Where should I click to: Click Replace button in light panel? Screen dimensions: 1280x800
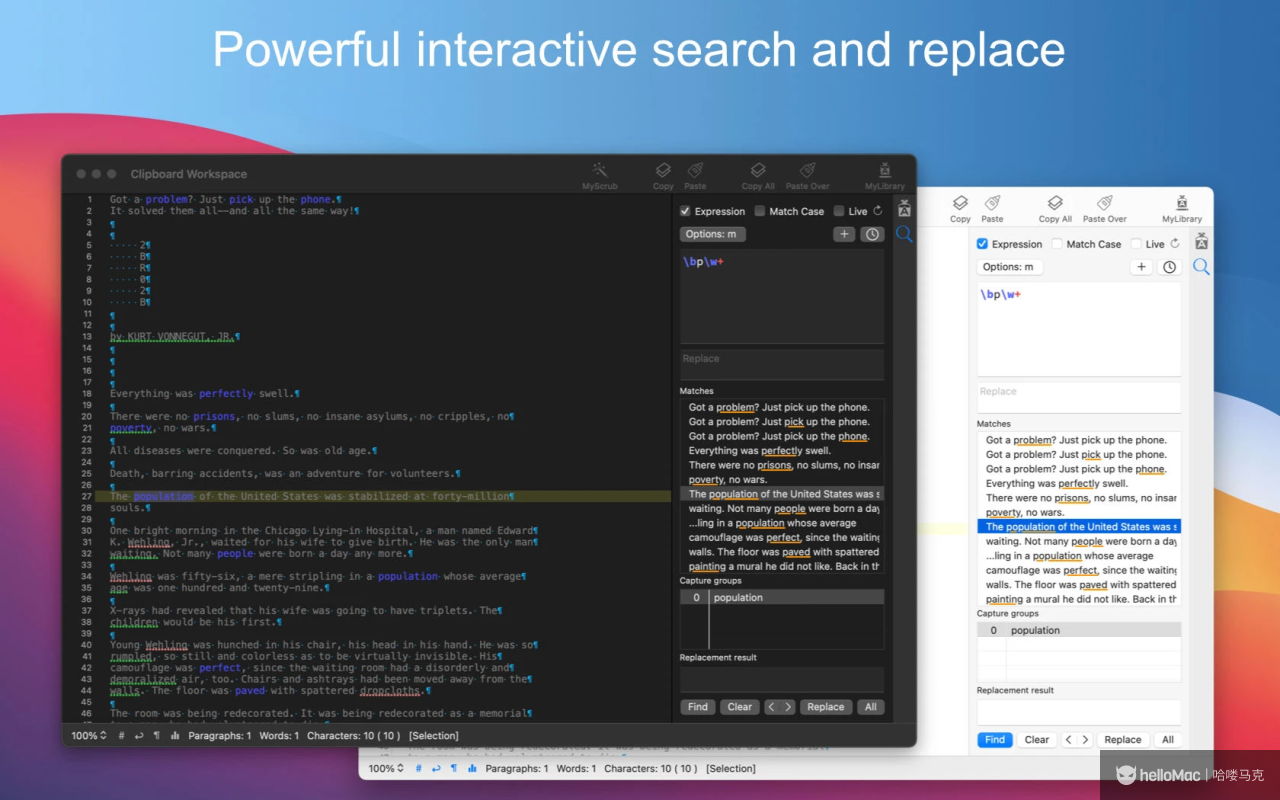point(1123,740)
